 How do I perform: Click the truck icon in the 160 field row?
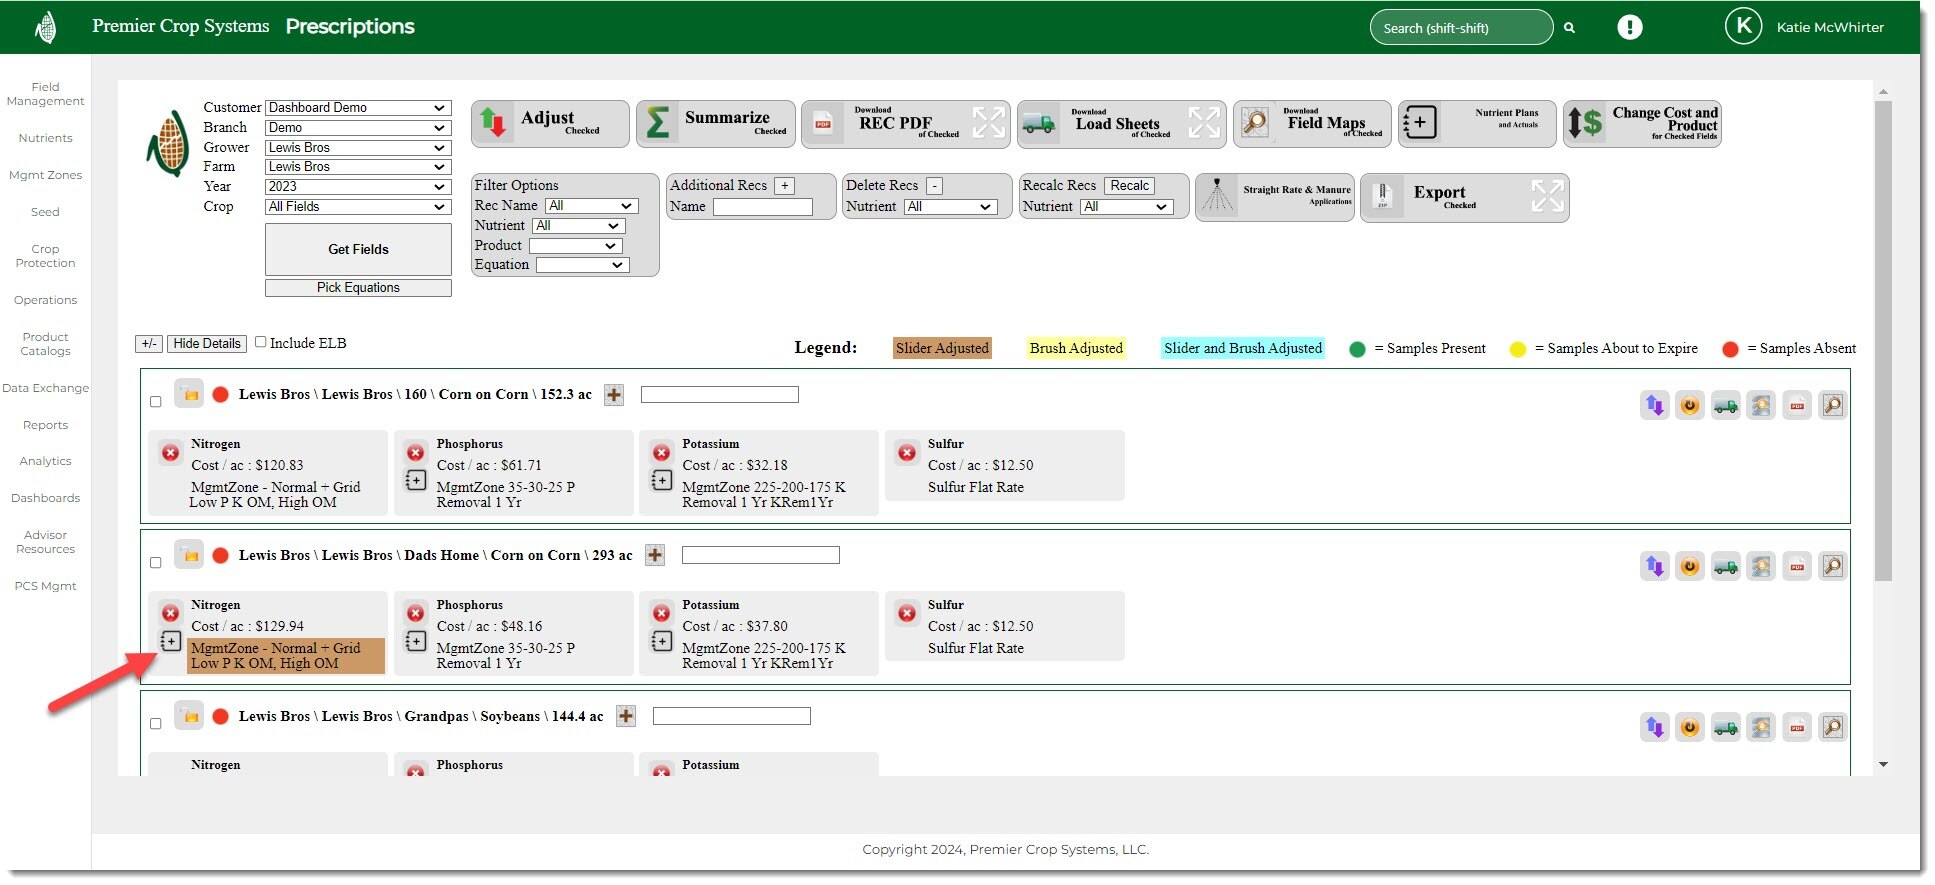click(x=1725, y=406)
